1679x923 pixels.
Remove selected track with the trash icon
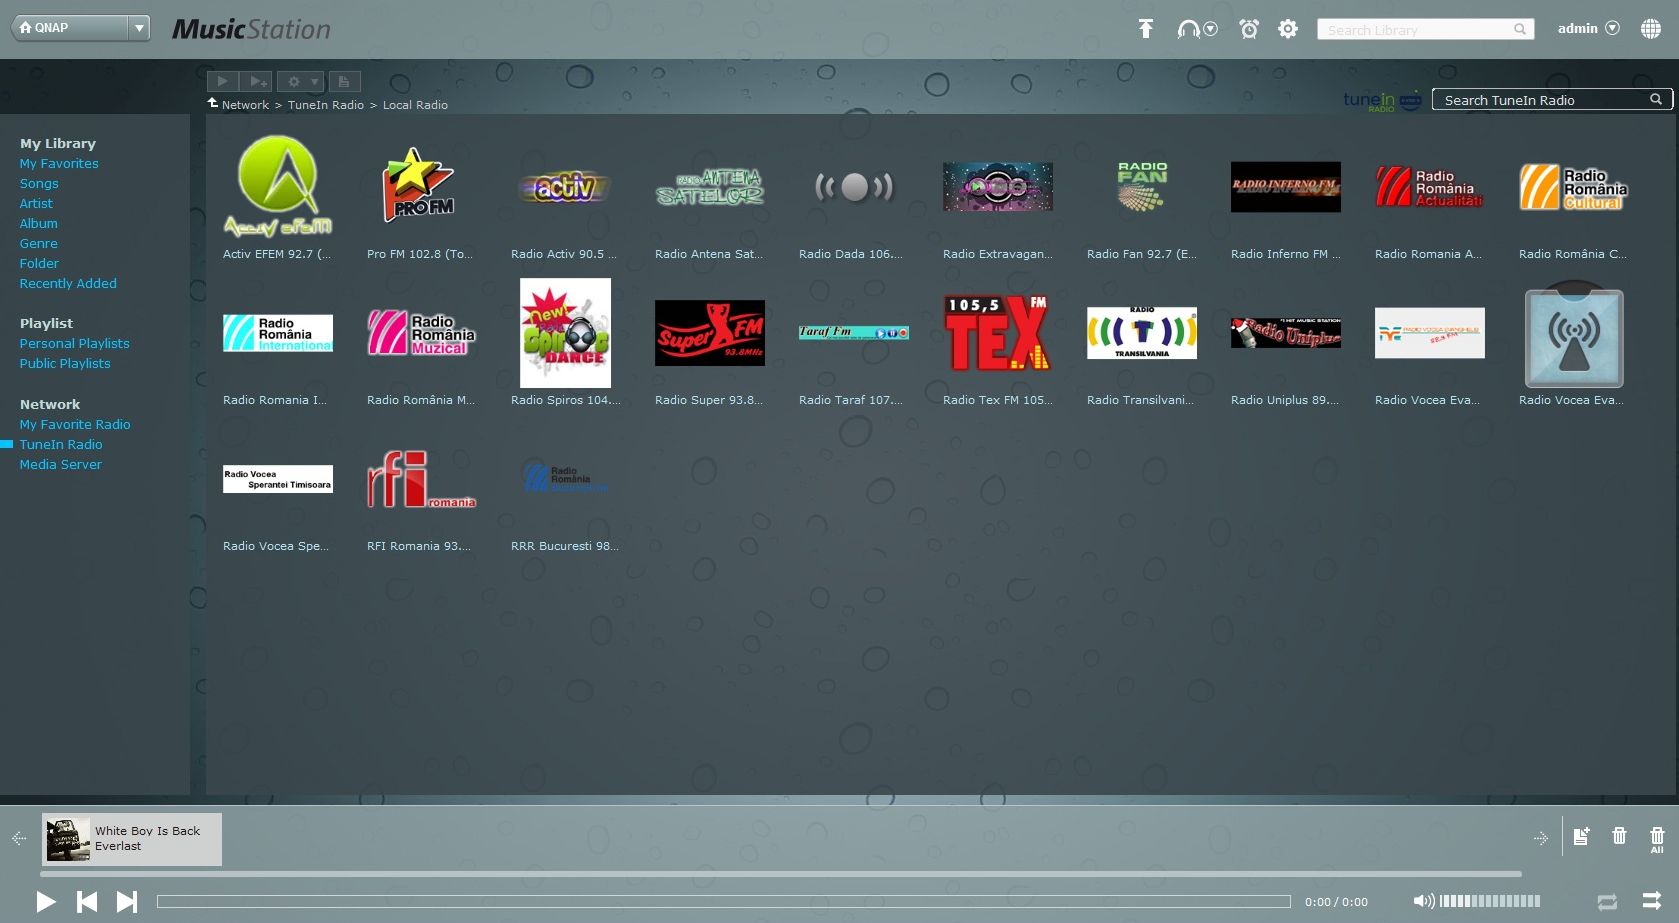(1619, 836)
